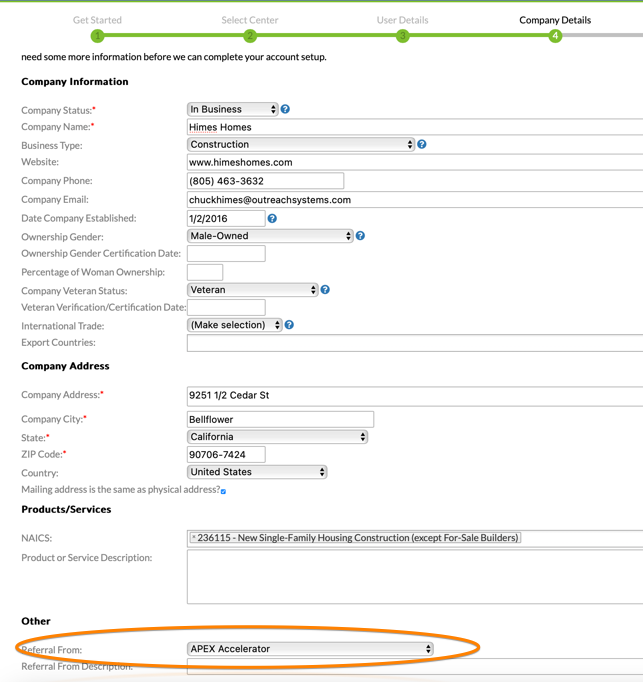Open the State dropdown showing California
This screenshot has height=682, width=643.
pyautogui.click(x=277, y=437)
